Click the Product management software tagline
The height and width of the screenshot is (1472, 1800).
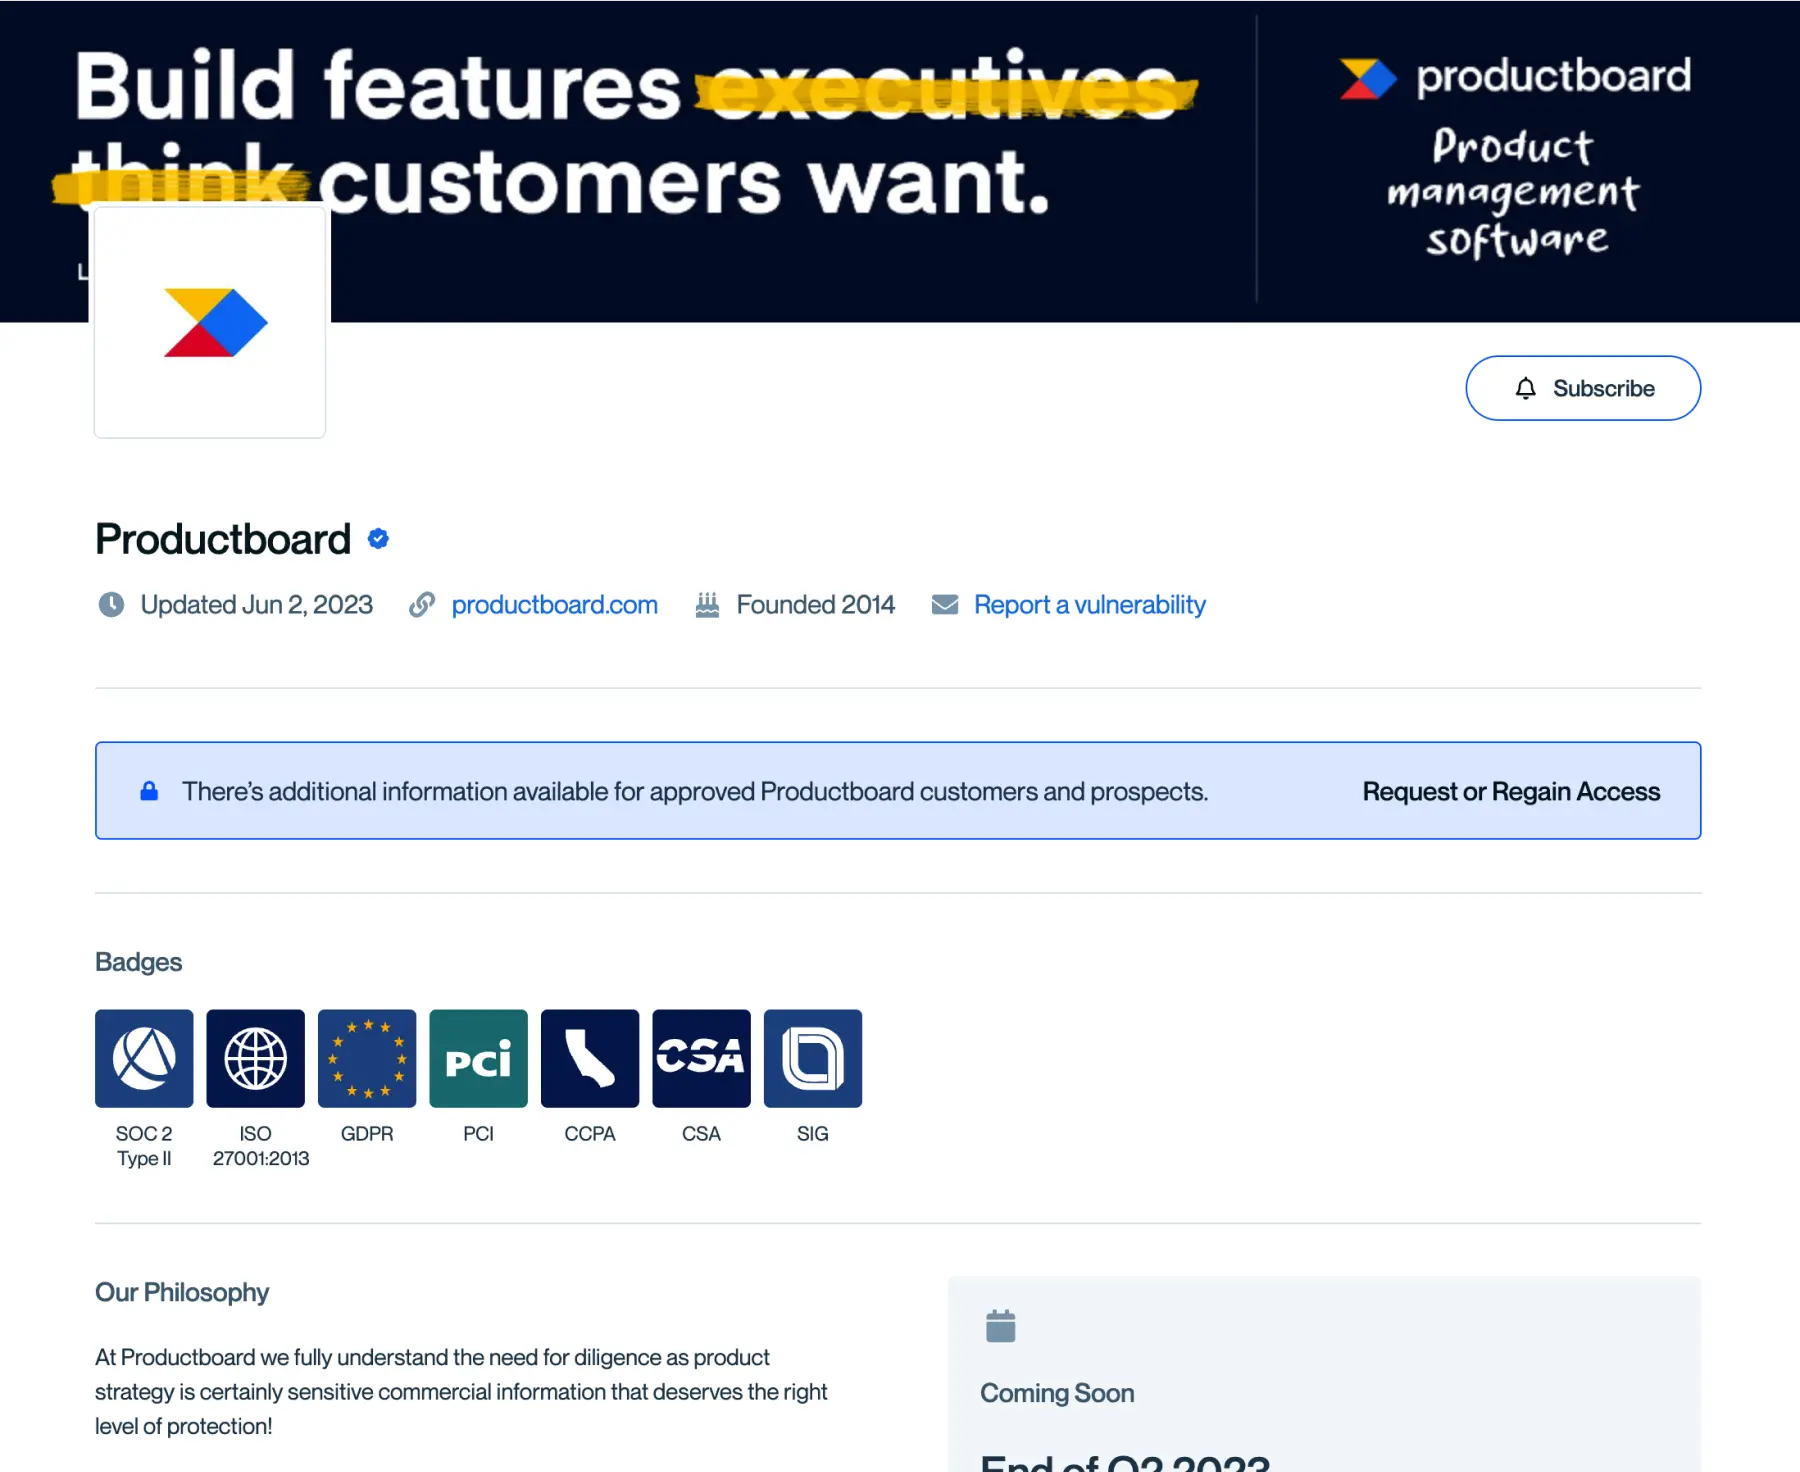pyautogui.click(x=1514, y=192)
